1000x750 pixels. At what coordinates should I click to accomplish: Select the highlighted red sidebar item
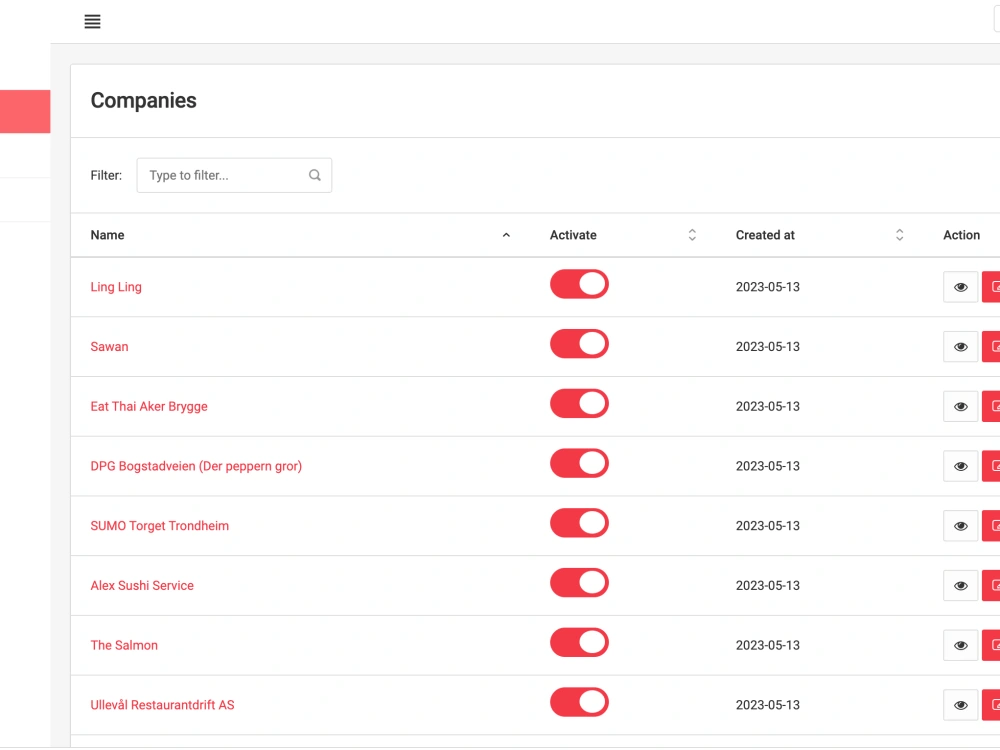click(x=25, y=112)
